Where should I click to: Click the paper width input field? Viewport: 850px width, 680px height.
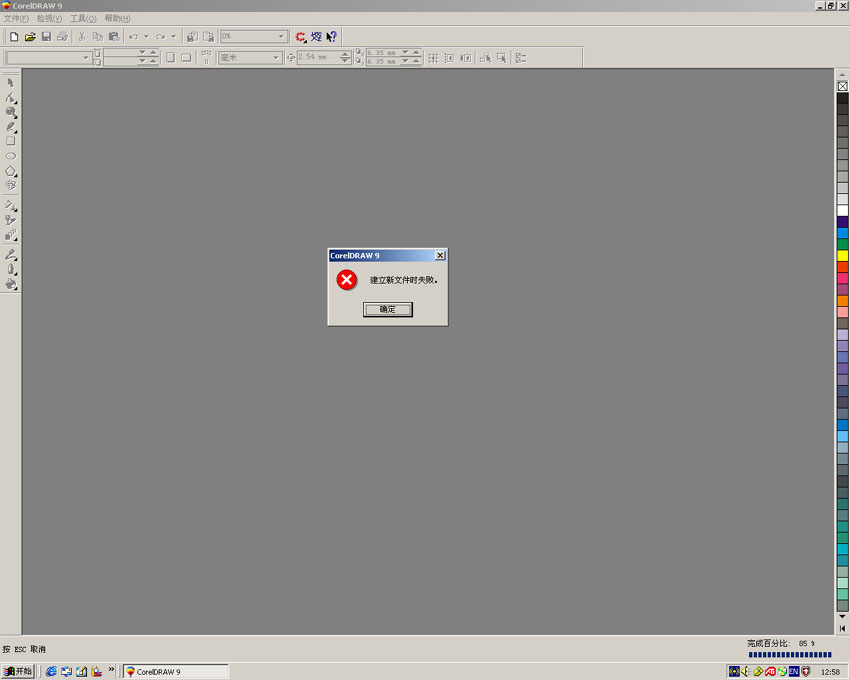coord(120,53)
